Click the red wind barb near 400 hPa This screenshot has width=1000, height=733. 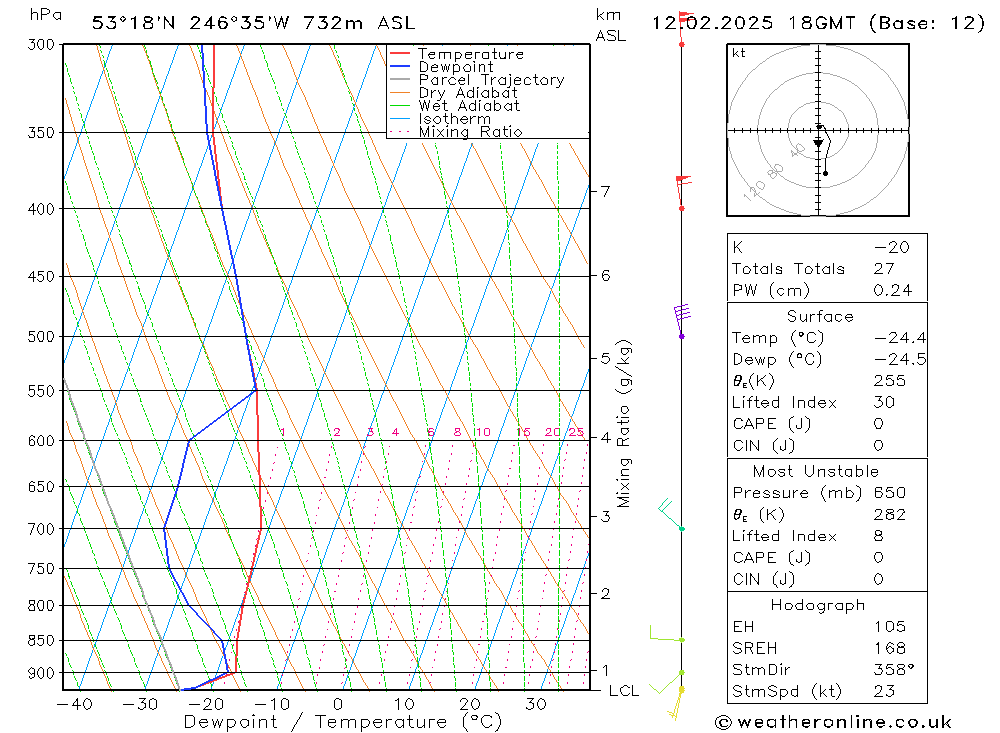click(x=683, y=193)
